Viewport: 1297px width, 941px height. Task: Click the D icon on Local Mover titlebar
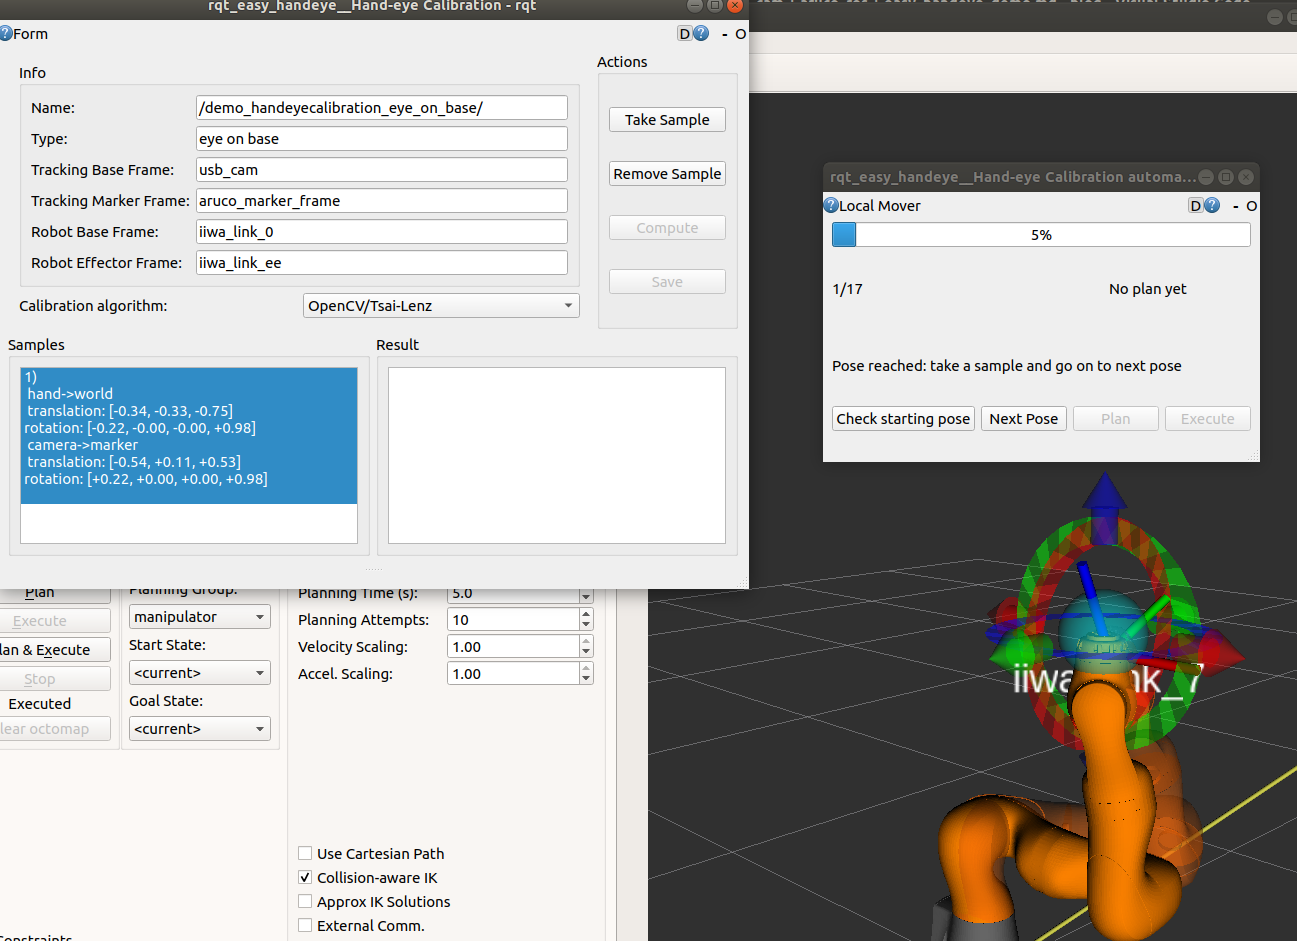point(1195,205)
